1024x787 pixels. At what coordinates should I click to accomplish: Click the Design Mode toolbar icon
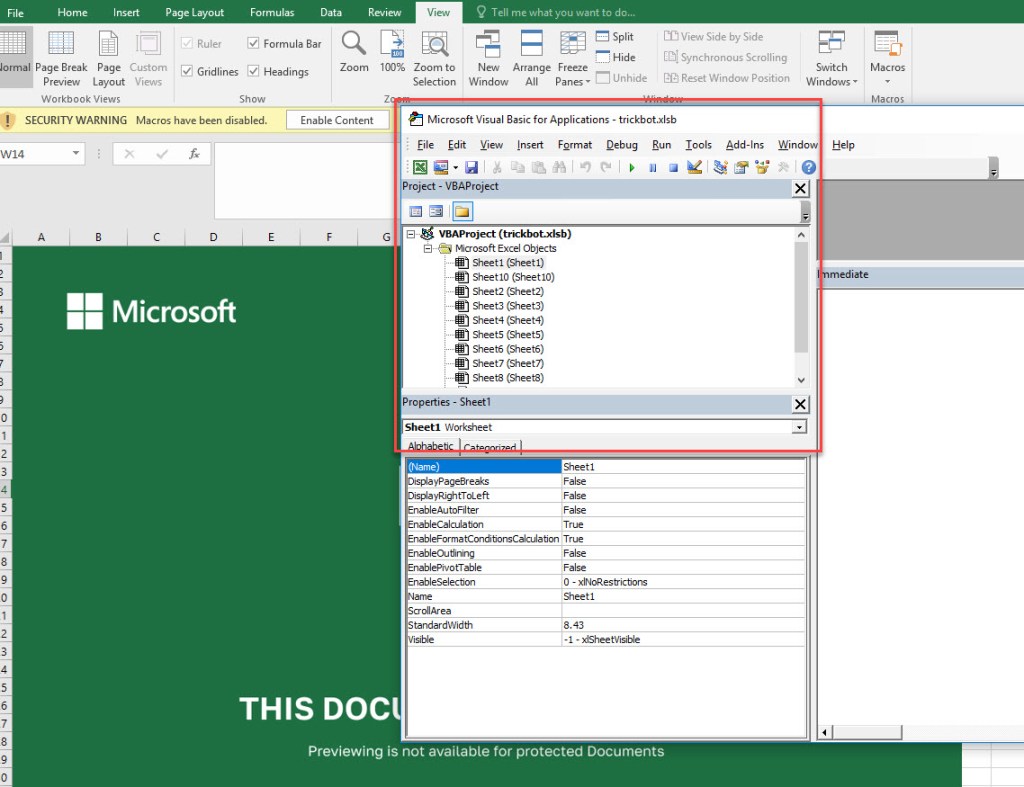click(x=695, y=168)
